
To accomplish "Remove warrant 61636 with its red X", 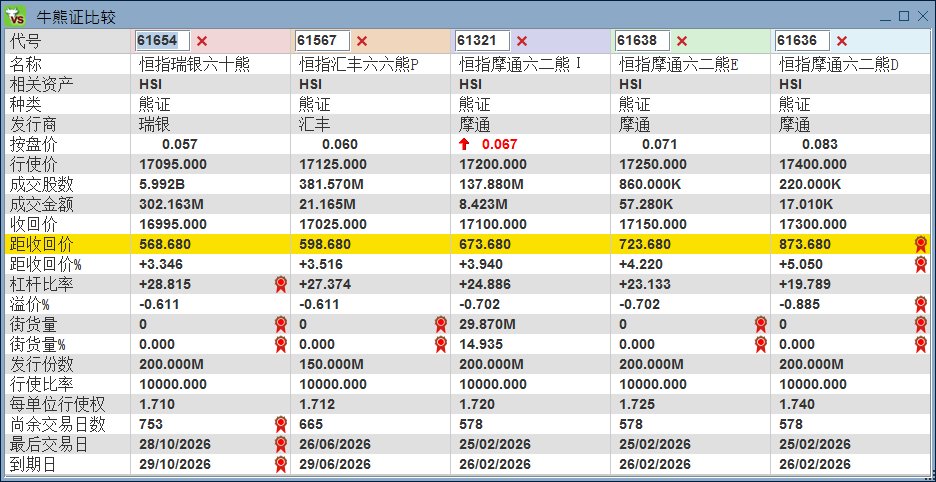I will tap(842, 41).
